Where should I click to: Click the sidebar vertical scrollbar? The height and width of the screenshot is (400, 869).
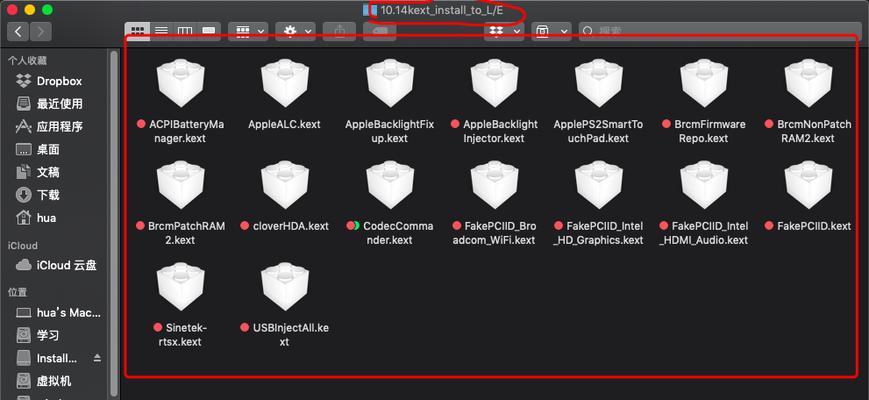(x=114, y=222)
